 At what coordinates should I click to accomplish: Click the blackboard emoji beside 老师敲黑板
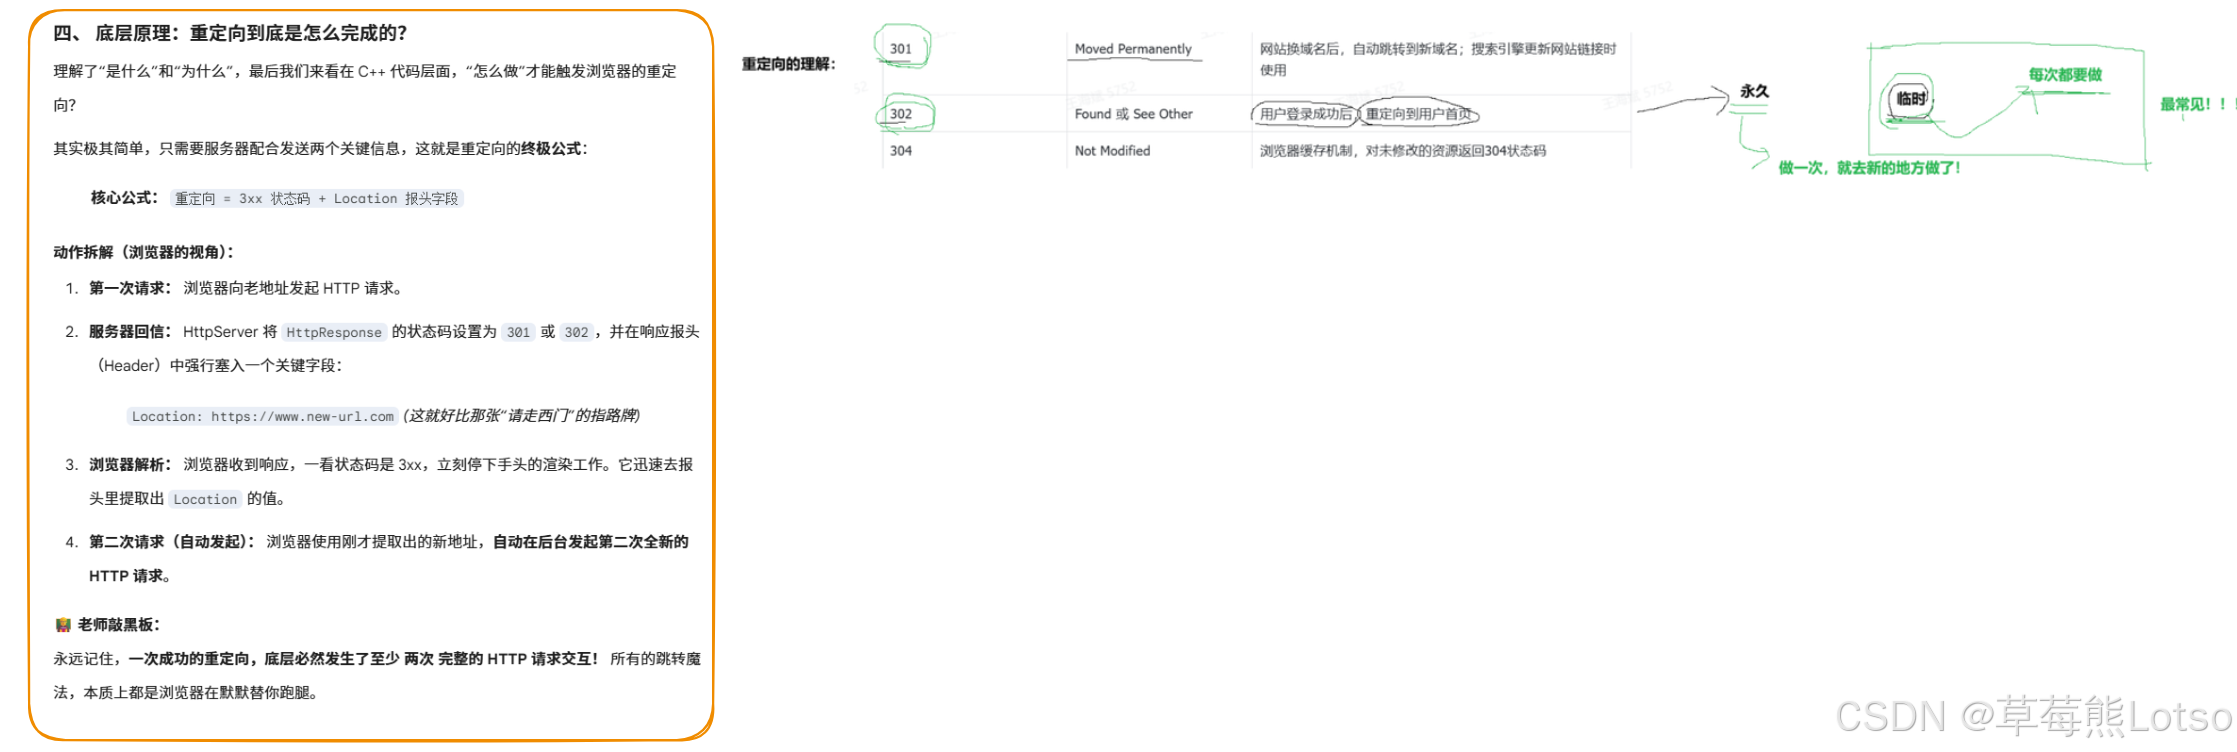coord(63,625)
